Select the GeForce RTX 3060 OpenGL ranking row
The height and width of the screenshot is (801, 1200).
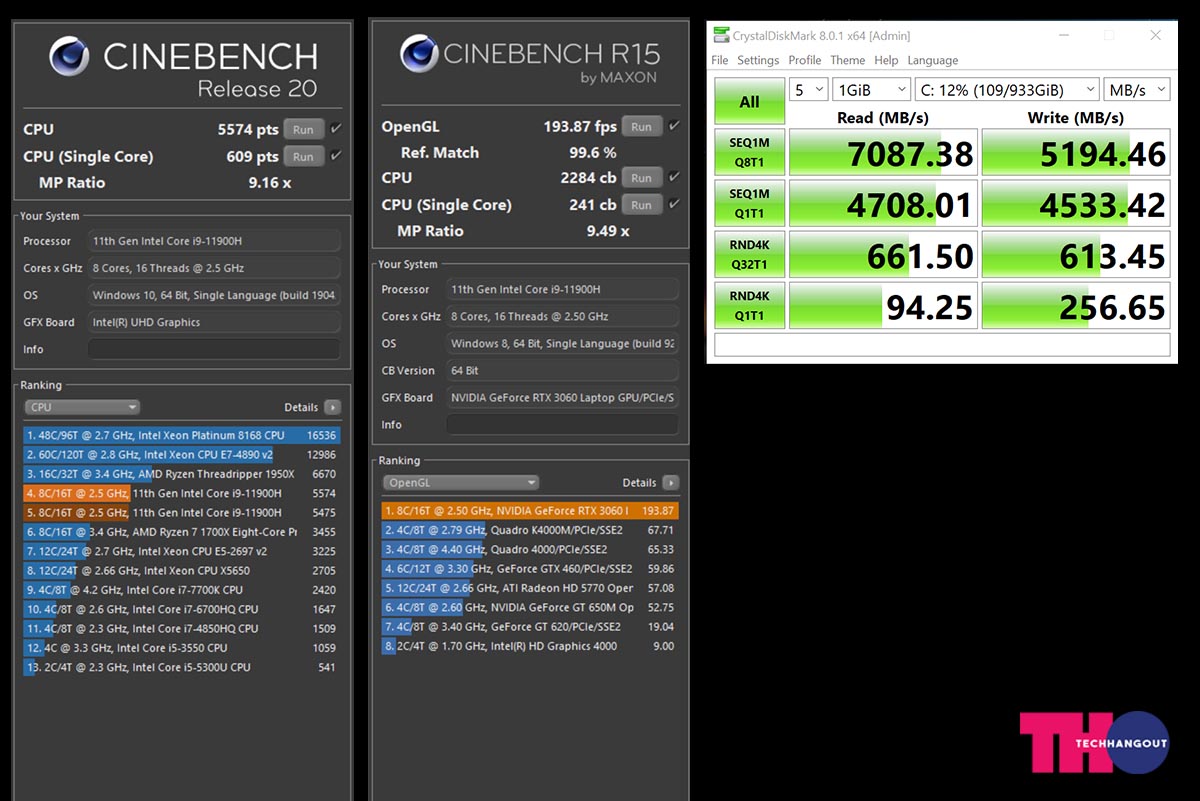coord(530,510)
